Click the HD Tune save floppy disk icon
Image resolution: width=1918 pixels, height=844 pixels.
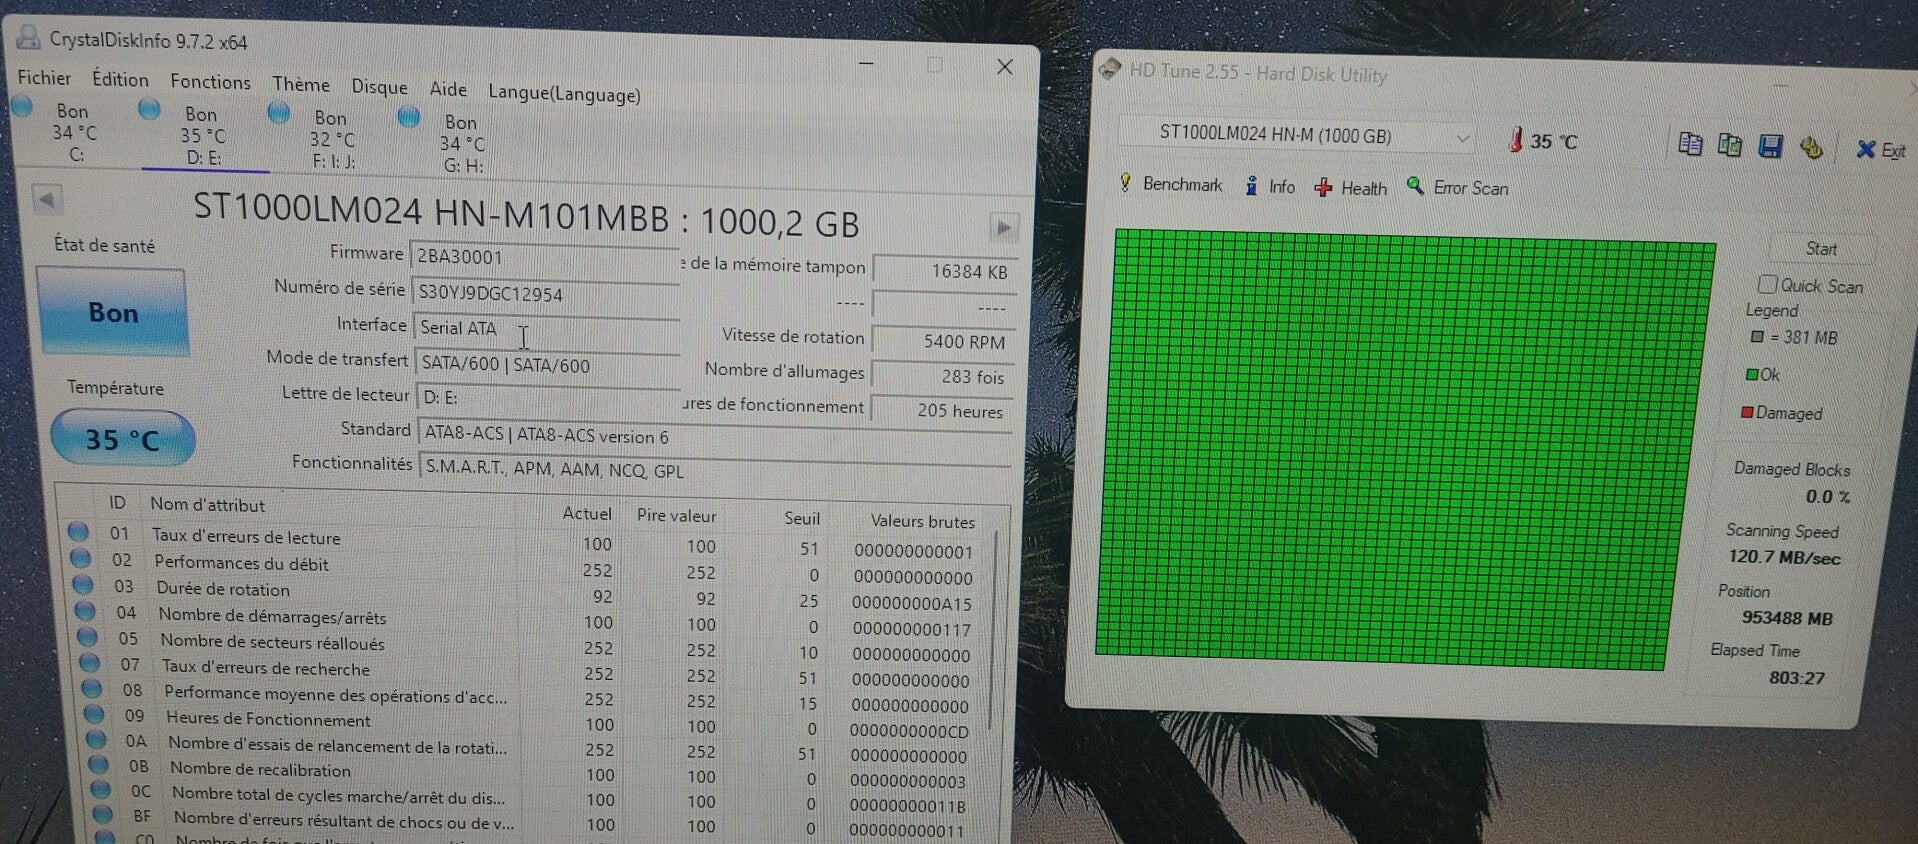(1770, 147)
